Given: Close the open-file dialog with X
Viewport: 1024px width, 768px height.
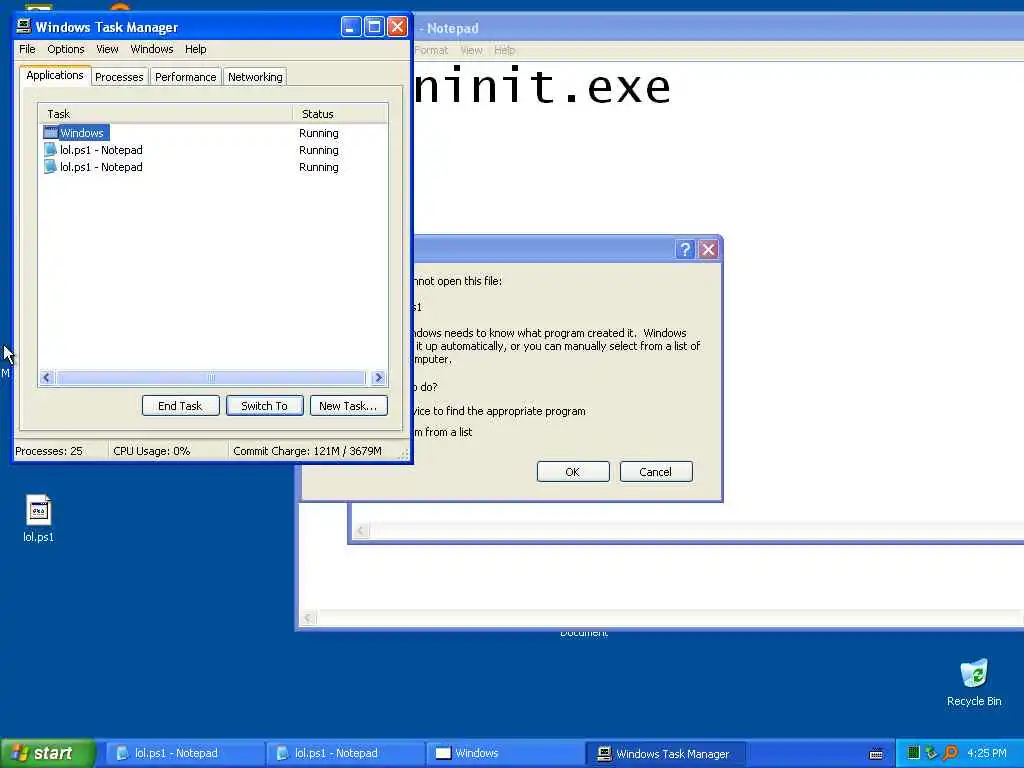Looking at the screenshot, I should [x=709, y=249].
